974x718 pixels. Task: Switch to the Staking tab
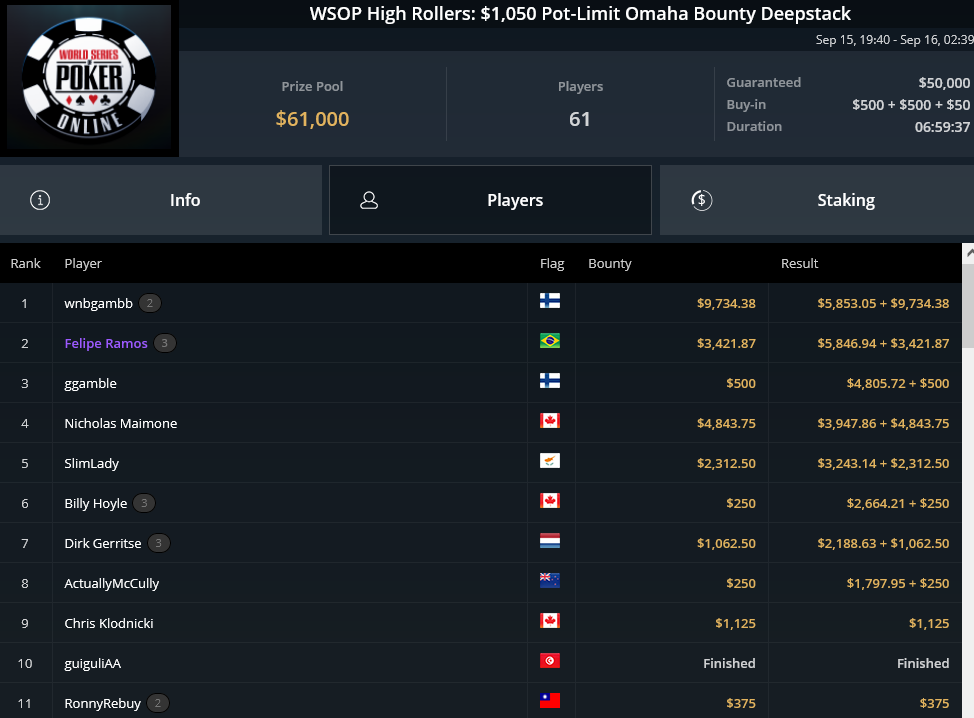pyautogui.click(x=817, y=200)
